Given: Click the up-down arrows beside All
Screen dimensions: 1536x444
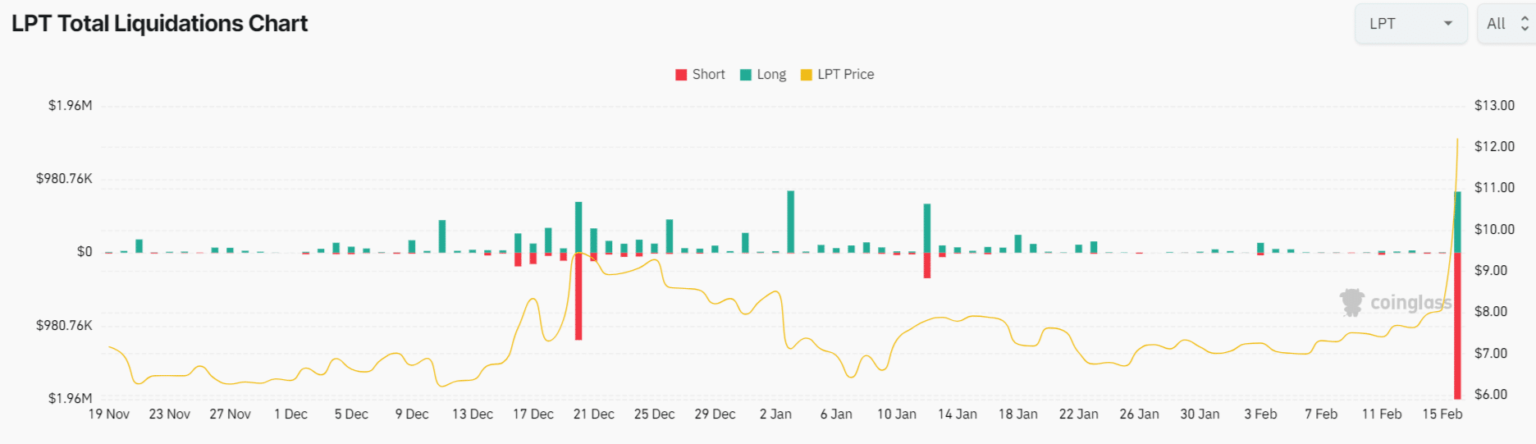Looking at the screenshot, I should pyautogui.click(x=1524, y=24).
